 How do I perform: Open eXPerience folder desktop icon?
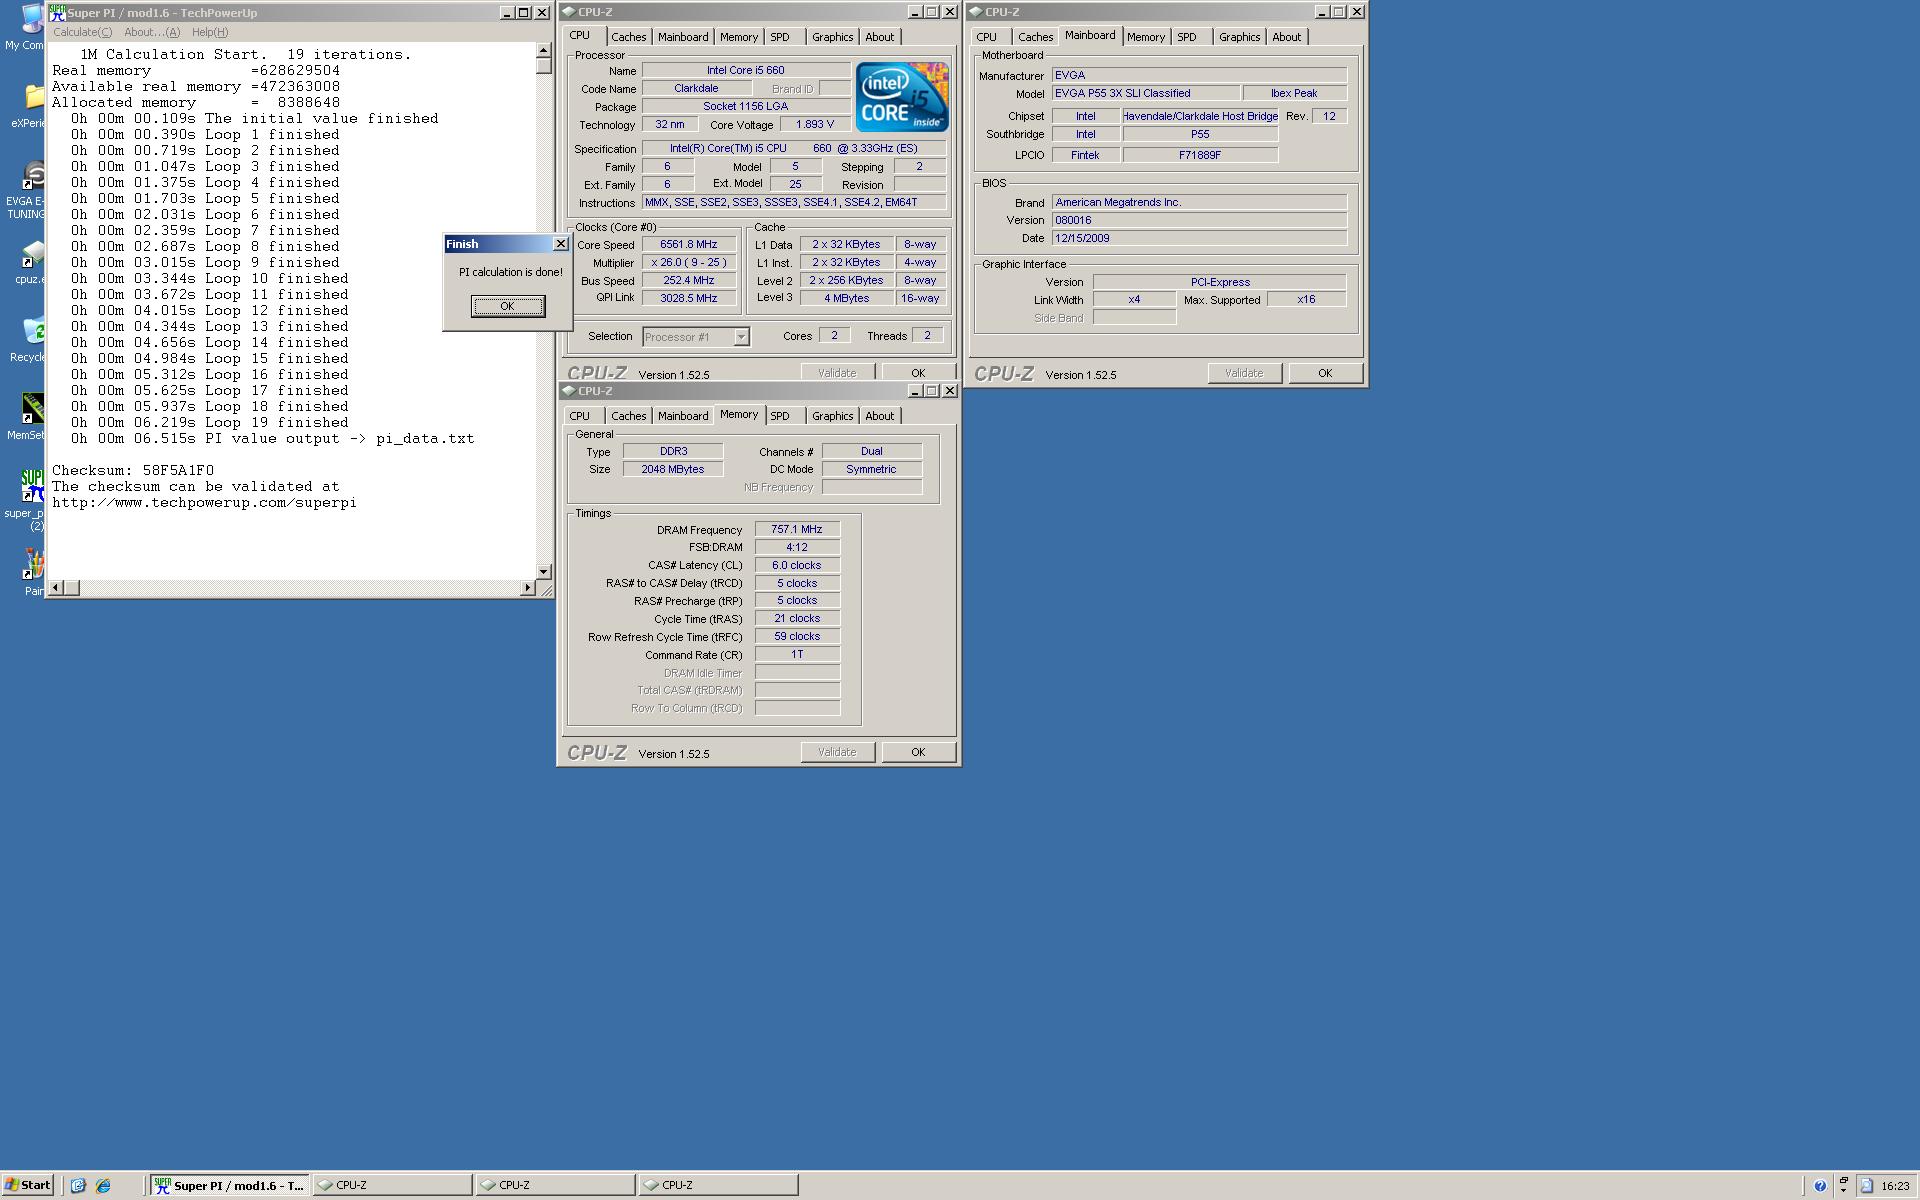(x=28, y=106)
